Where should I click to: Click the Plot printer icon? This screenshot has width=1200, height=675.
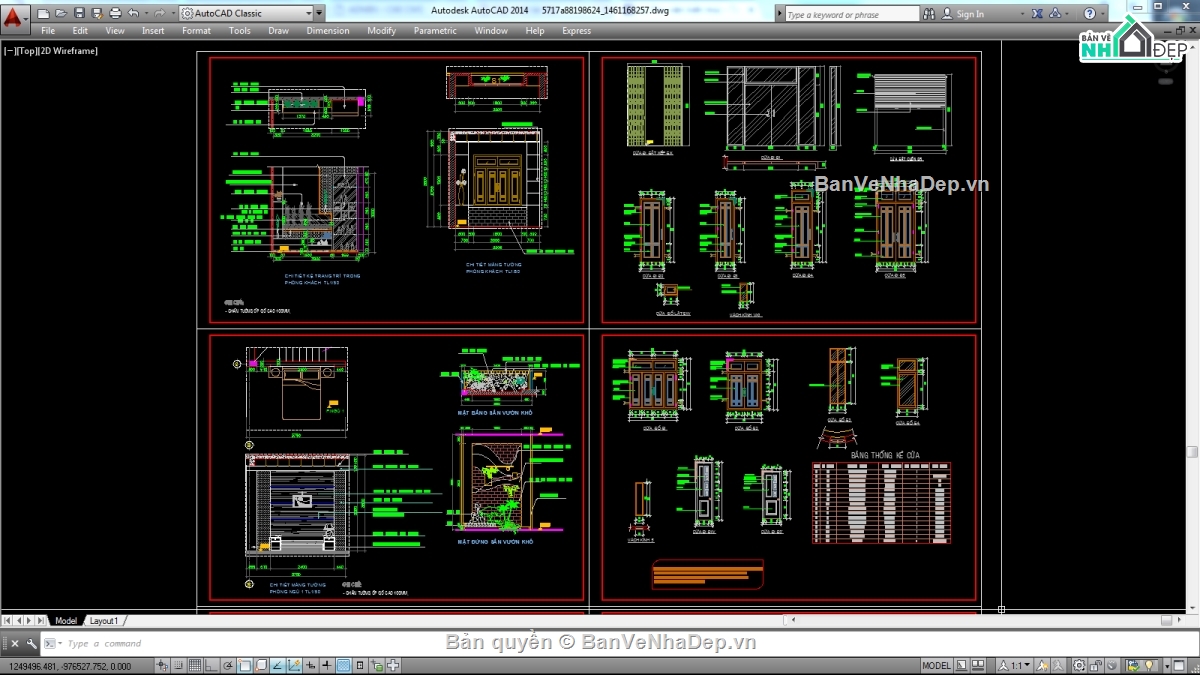coord(115,14)
